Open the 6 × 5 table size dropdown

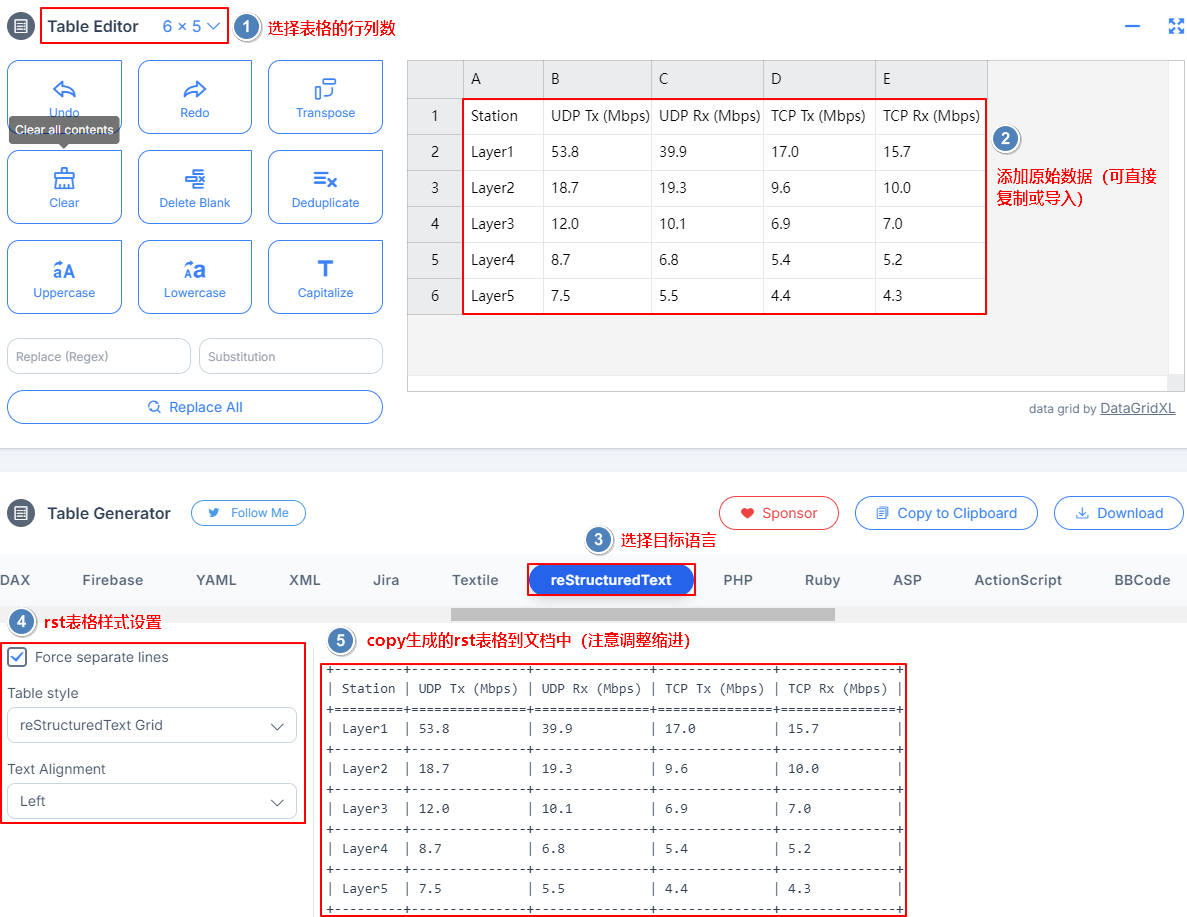pos(191,27)
